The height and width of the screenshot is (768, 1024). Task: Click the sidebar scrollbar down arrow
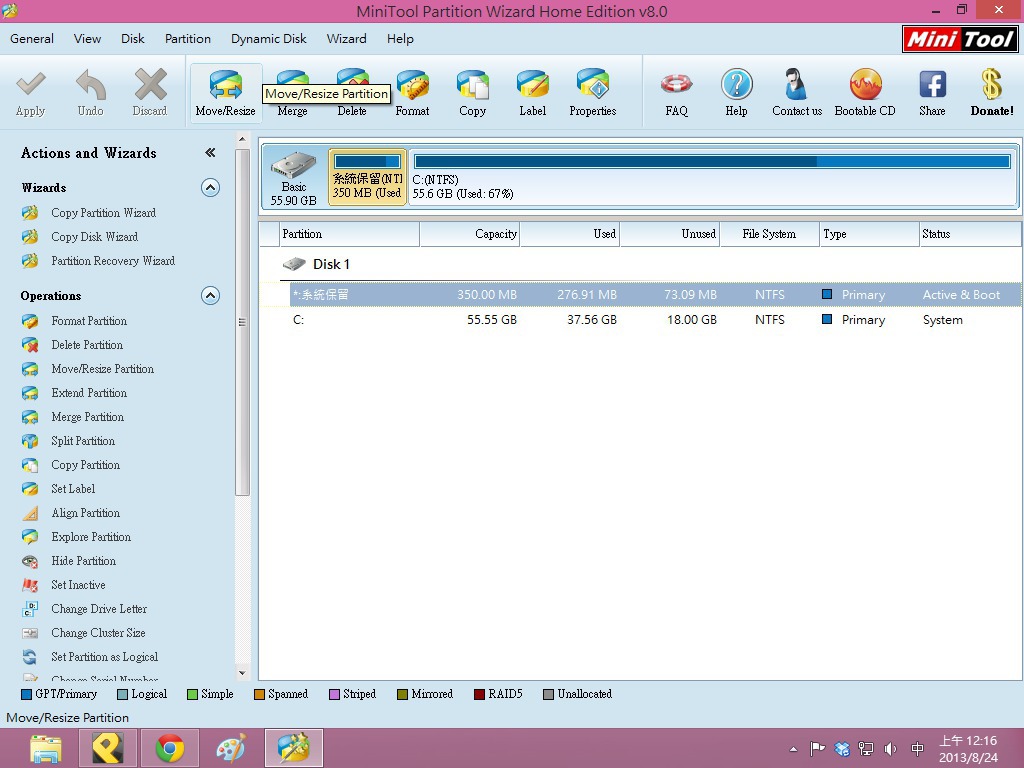click(242, 673)
